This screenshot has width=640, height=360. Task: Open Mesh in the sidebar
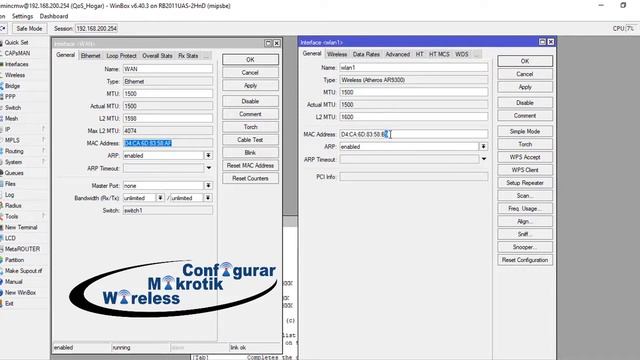[x=11, y=118]
